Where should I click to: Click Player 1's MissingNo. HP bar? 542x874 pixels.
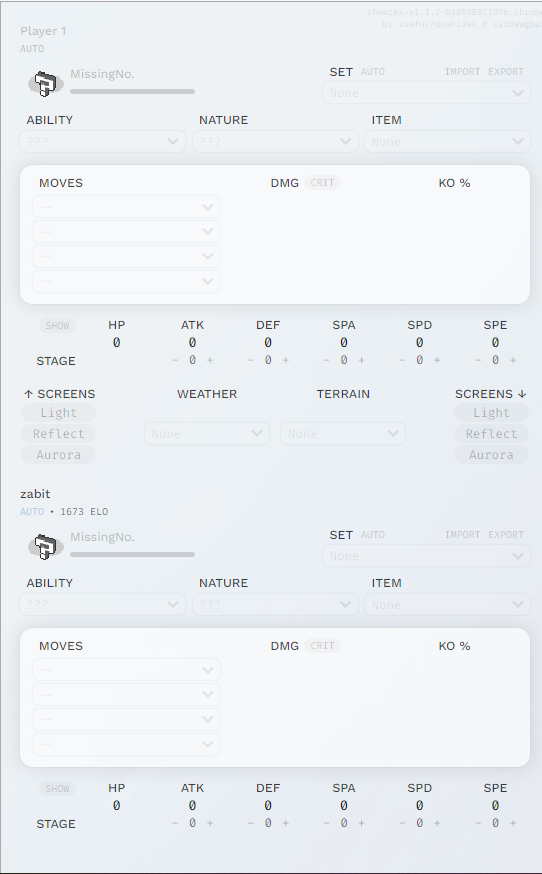(133, 91)
